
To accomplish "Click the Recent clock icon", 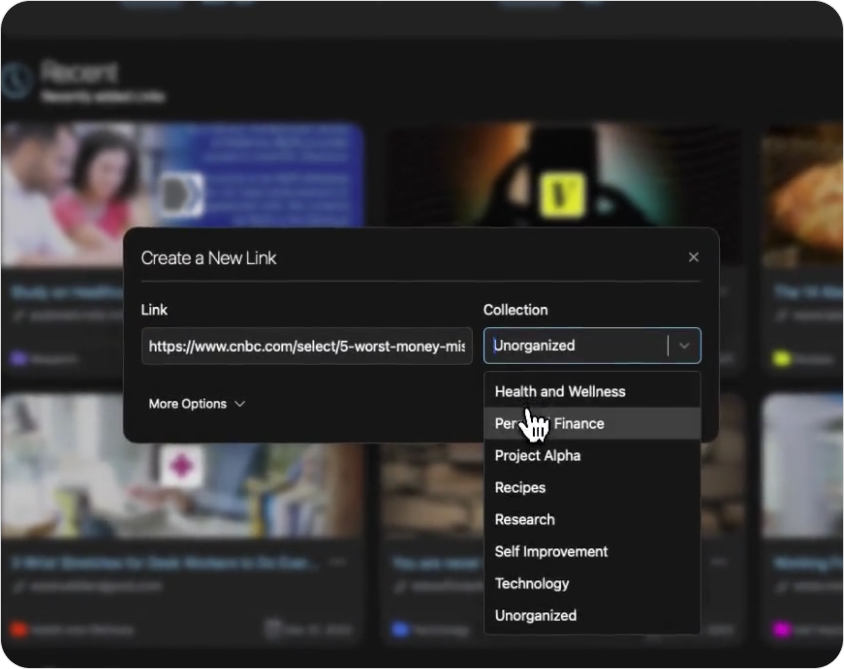I will (14, 80).
